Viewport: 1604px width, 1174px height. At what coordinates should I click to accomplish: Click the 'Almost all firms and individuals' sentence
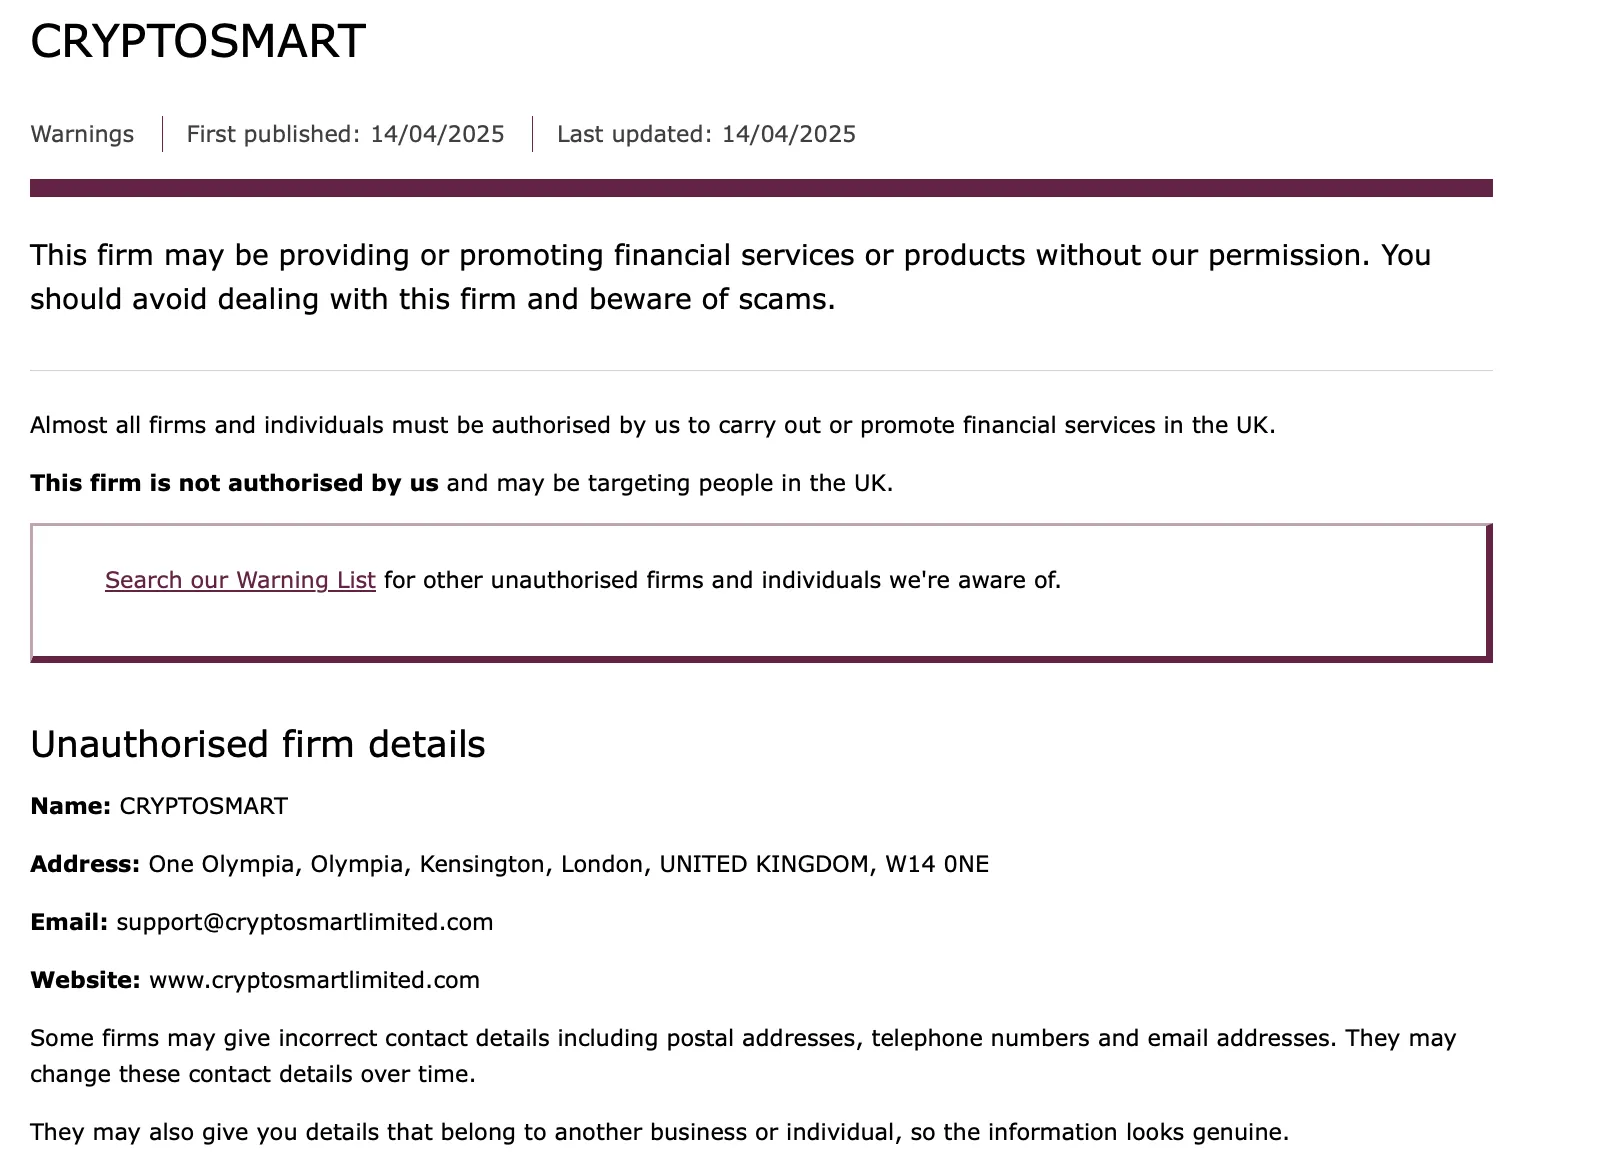click(x=653, y=425)
